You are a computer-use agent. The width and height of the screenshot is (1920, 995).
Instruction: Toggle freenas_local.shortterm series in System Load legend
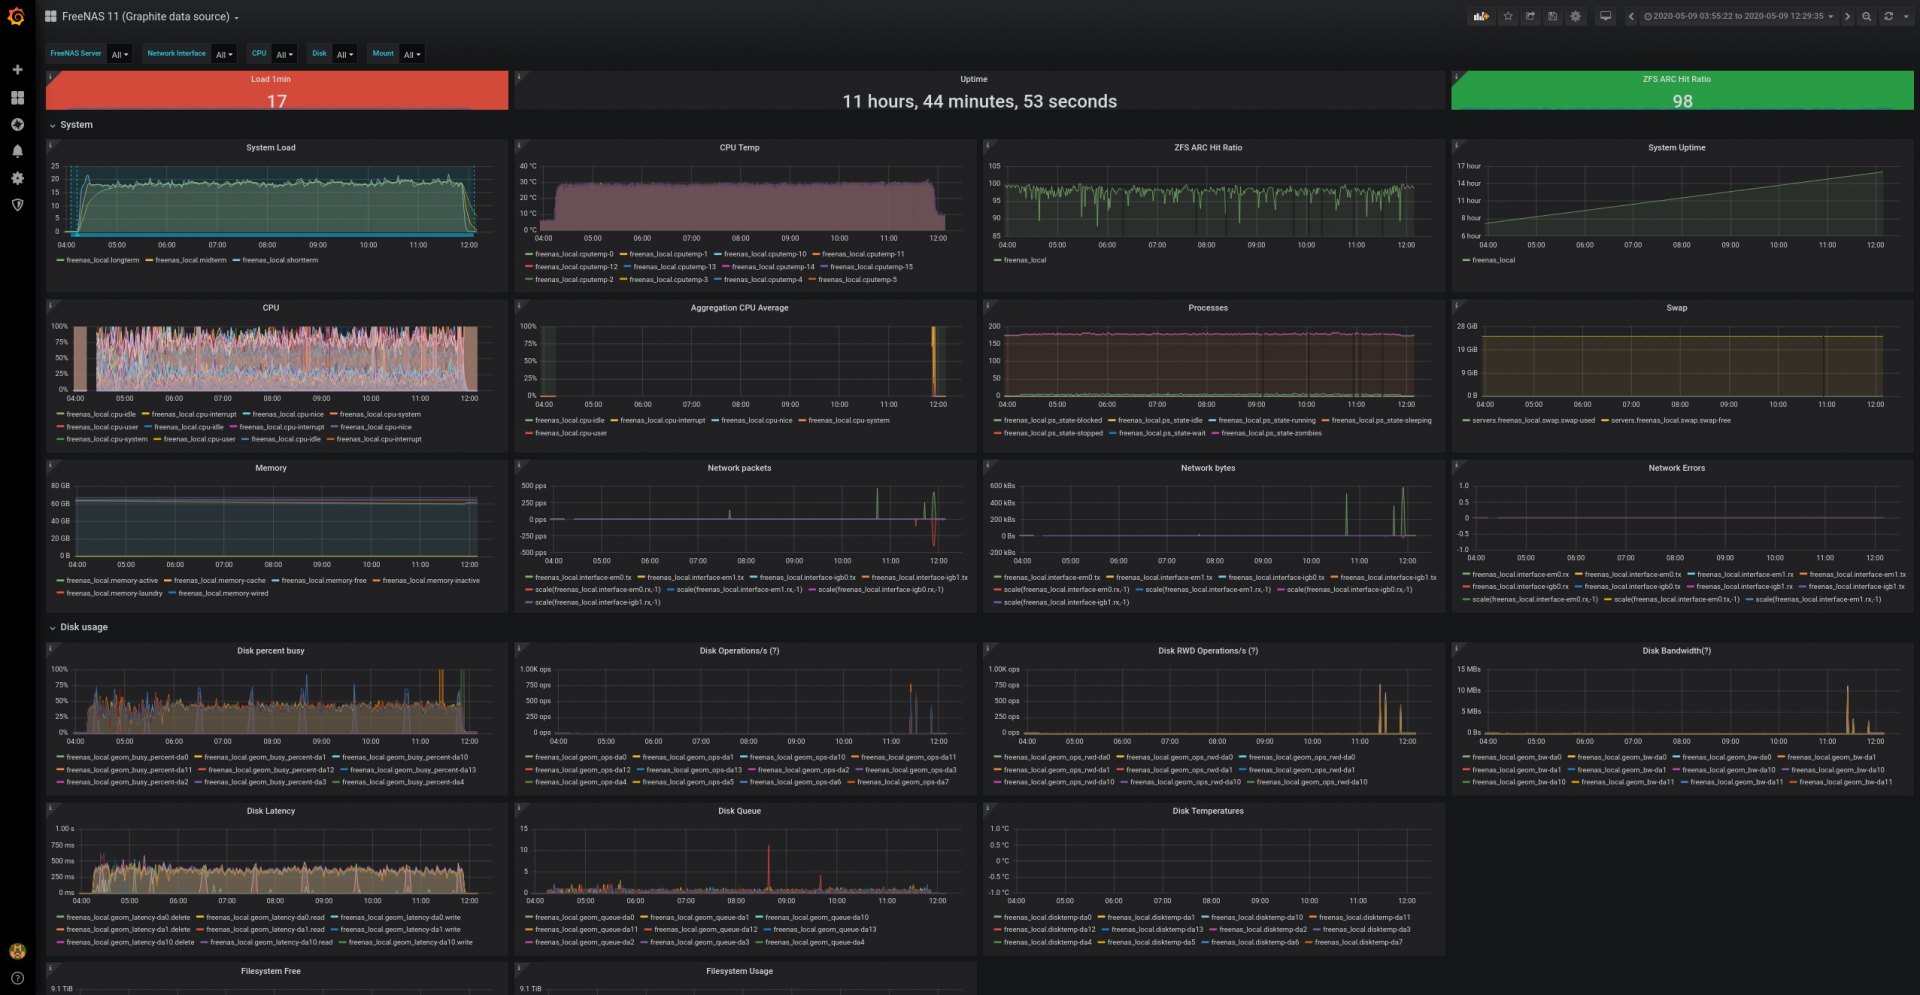(280, 260)
